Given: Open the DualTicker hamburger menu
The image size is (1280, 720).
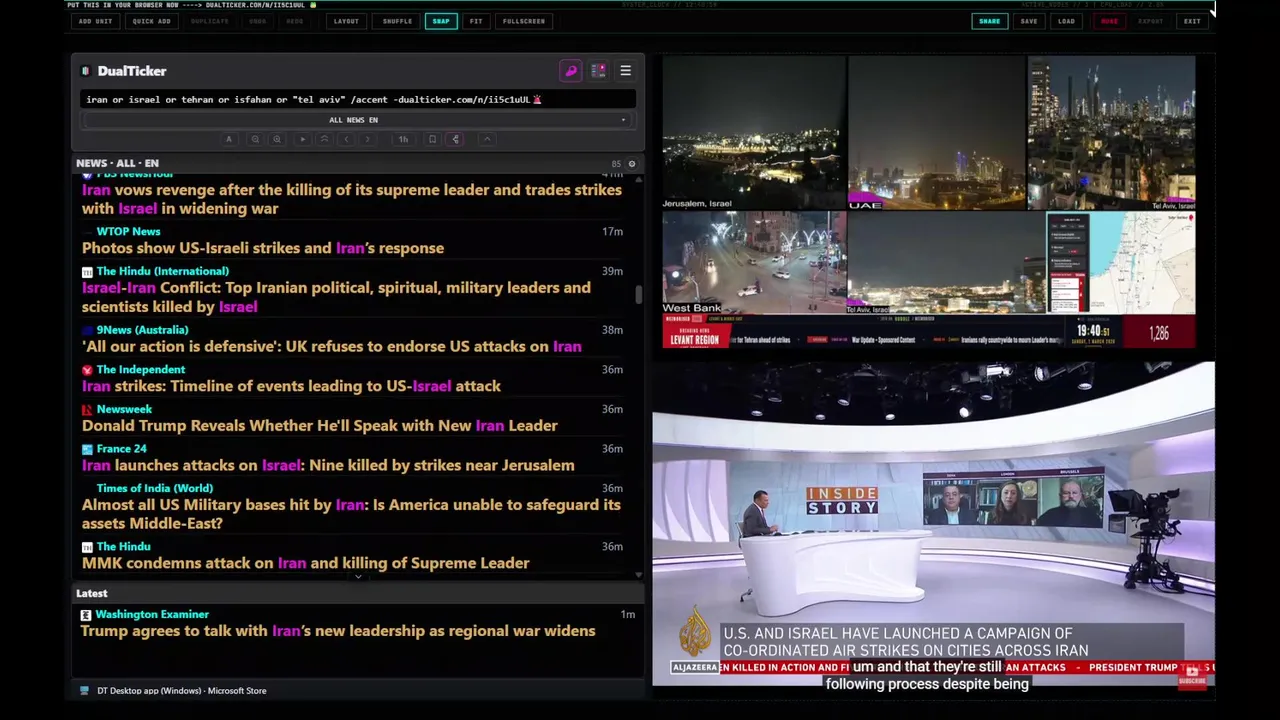Looking at the screenshot, I should click(625, 71).
